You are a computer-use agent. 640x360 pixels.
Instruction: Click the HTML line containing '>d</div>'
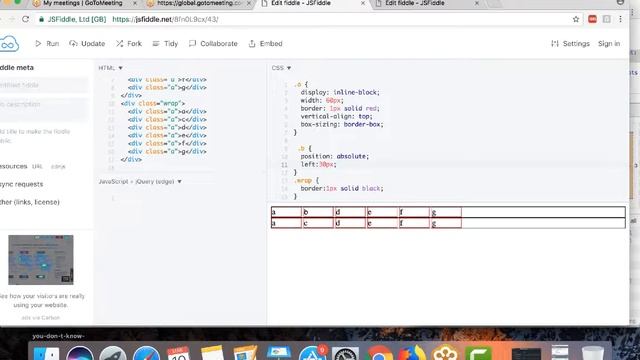(x=167, y=127)
